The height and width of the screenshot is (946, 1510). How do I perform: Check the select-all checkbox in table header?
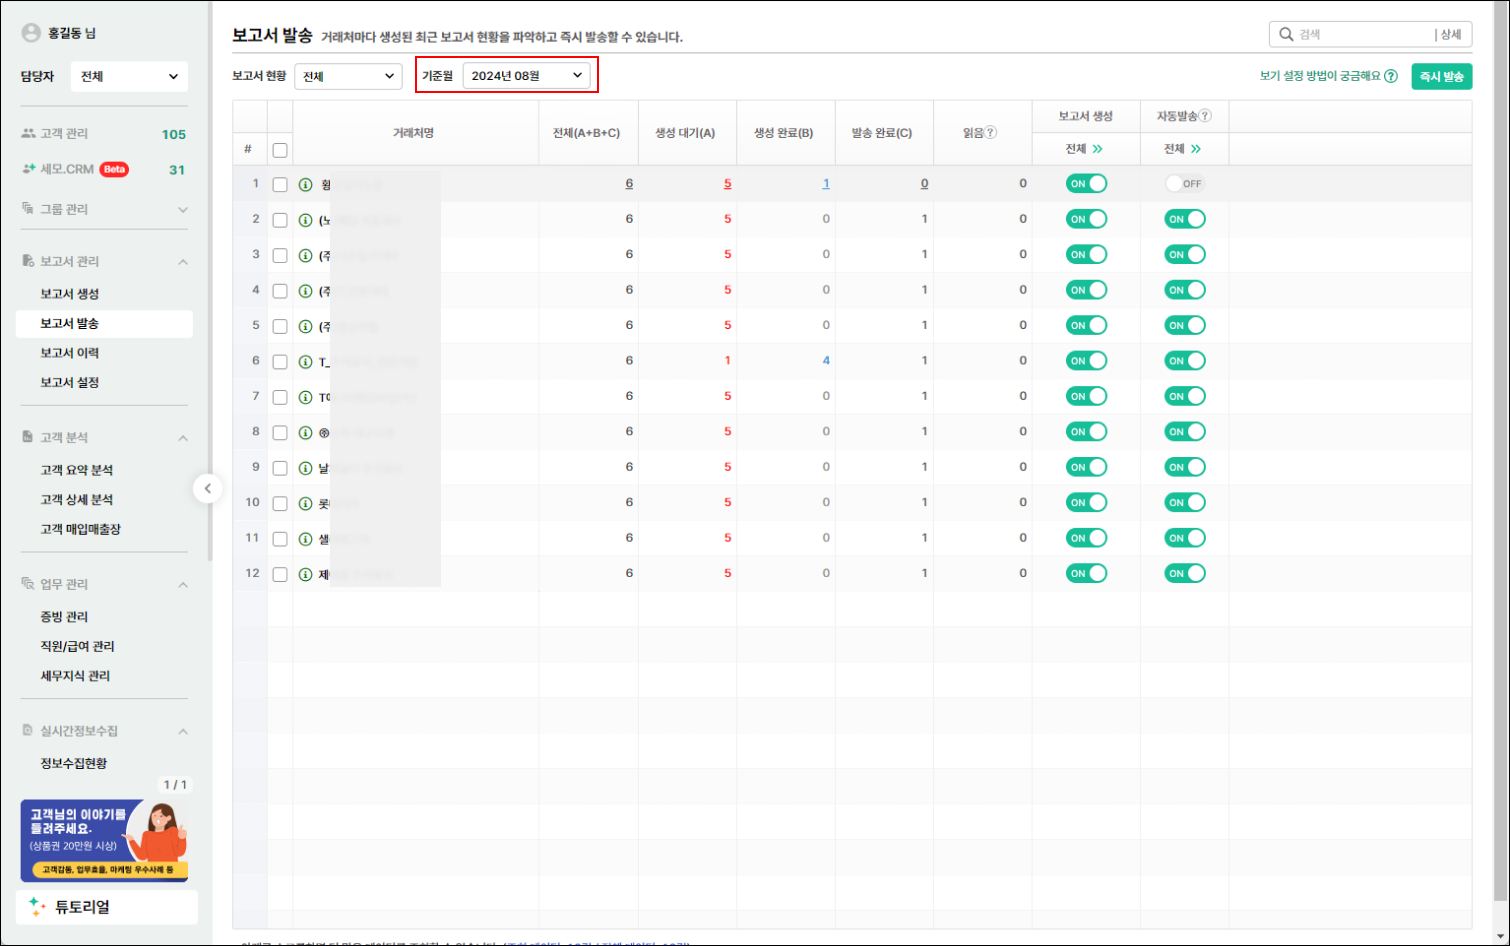point(280,150)
